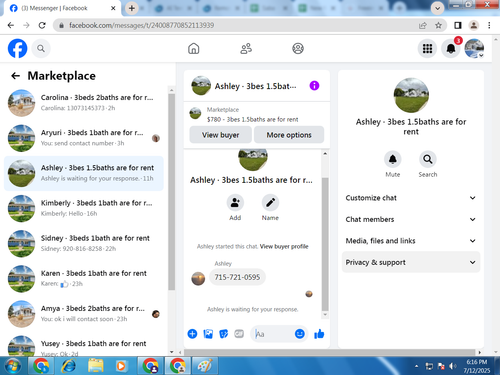Send a thumbs-up like
Viewport: 500px width, 375px height.
point(319,334)
